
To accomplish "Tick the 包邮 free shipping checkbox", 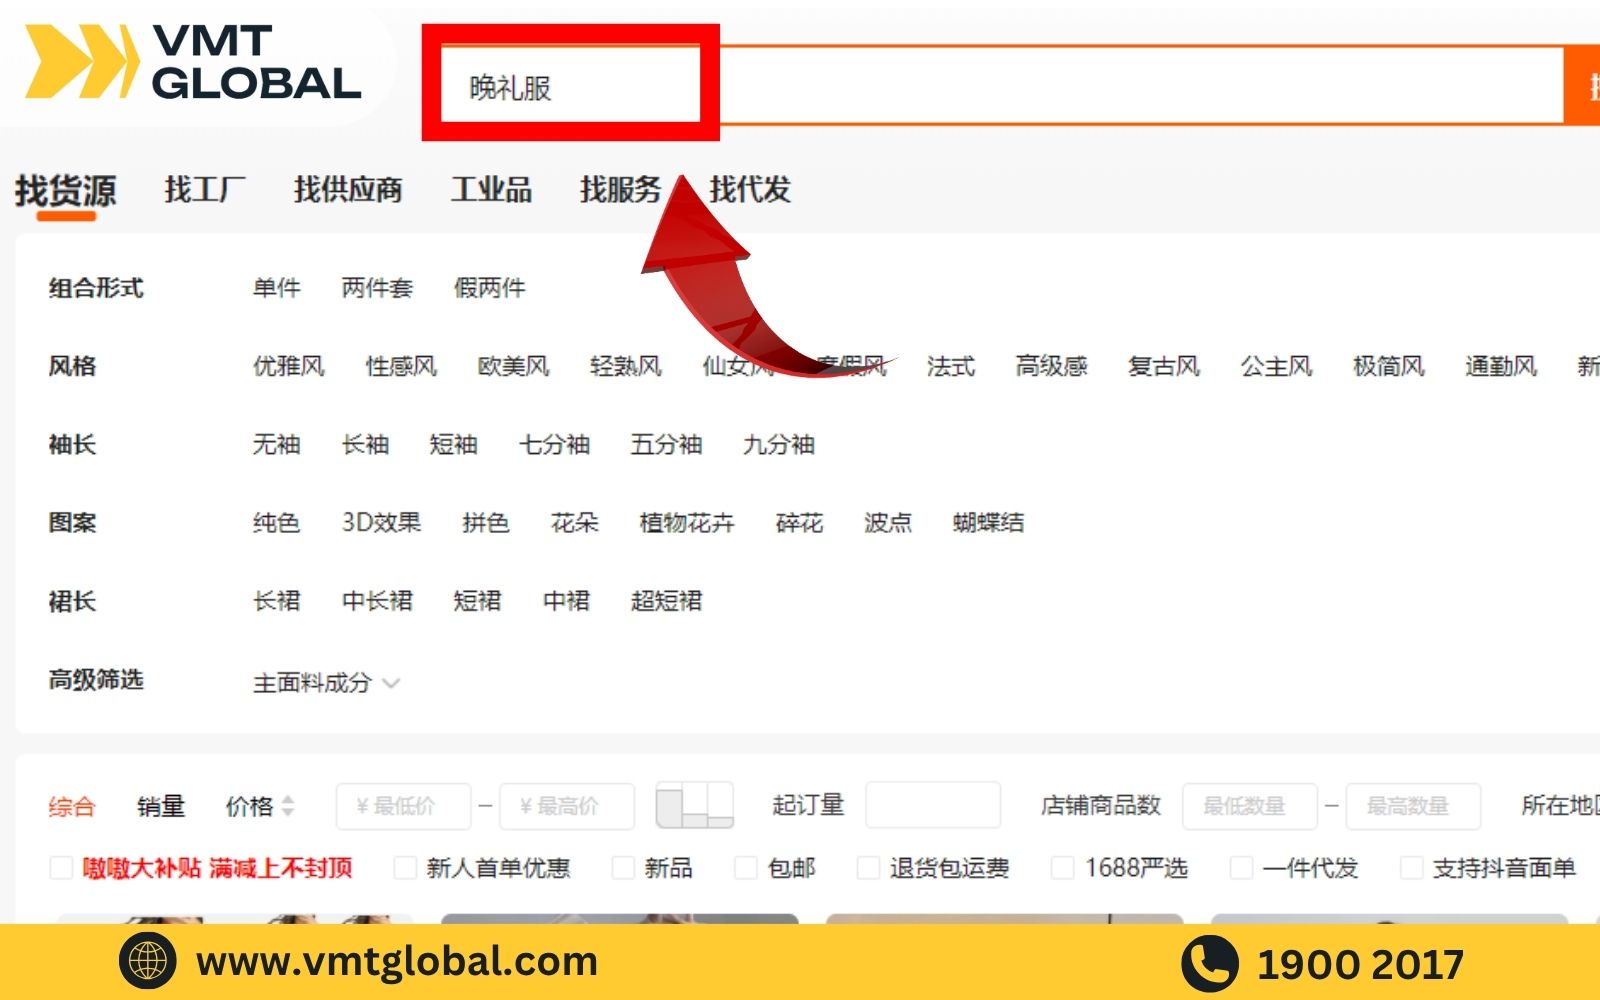I will [x=746, y=868].
